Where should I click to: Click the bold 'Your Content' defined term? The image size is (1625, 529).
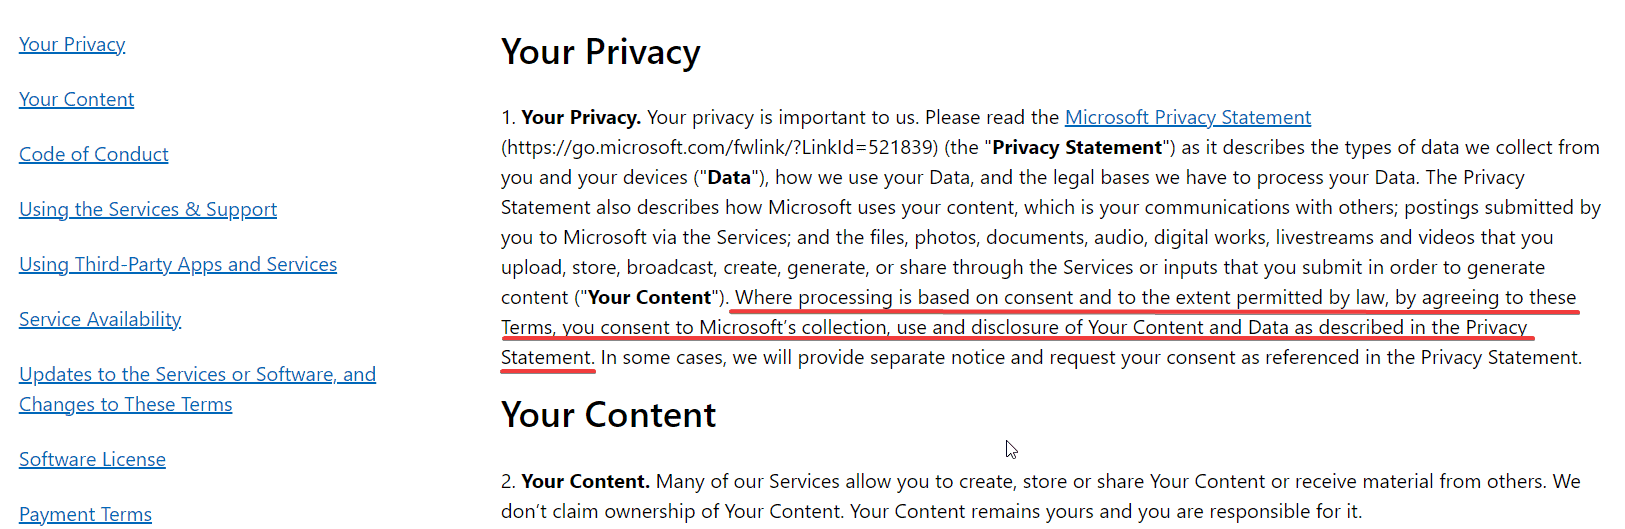(650, 297)
